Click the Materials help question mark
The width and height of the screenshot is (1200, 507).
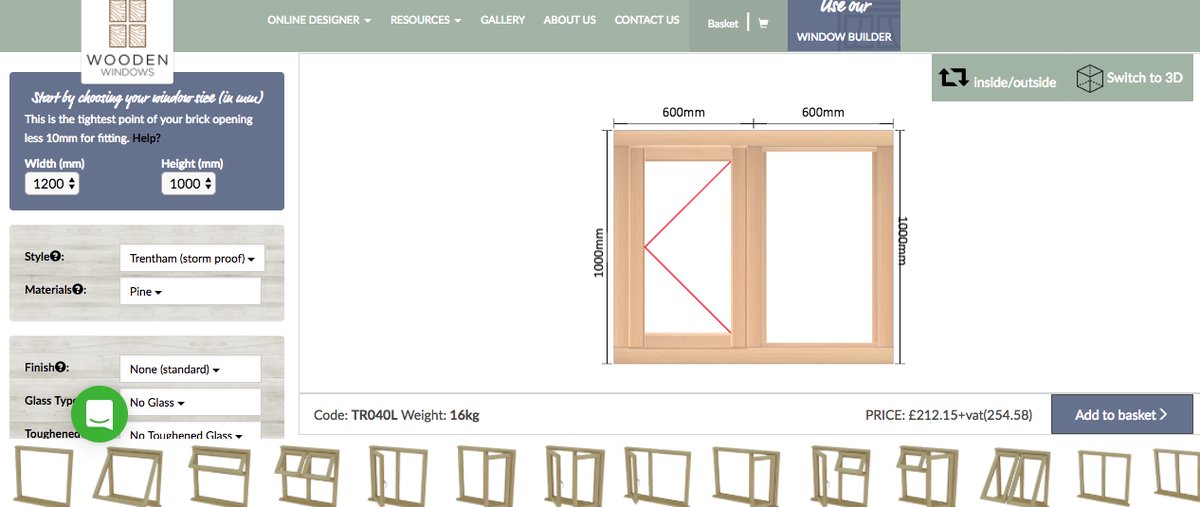(77, 290)
